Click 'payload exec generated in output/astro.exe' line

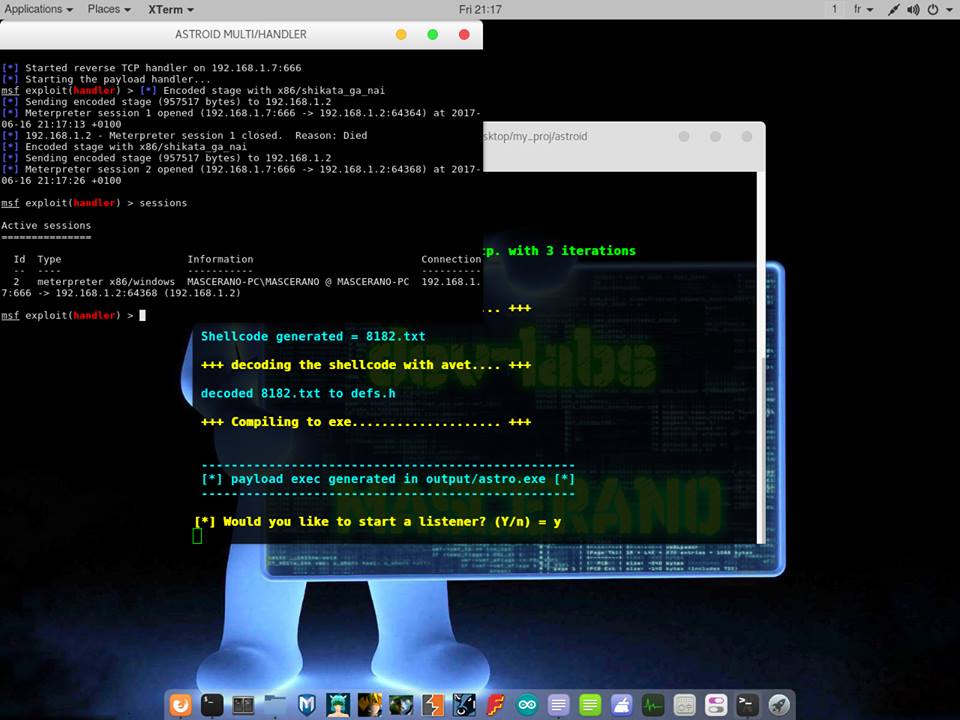click(x=388, y=479)
